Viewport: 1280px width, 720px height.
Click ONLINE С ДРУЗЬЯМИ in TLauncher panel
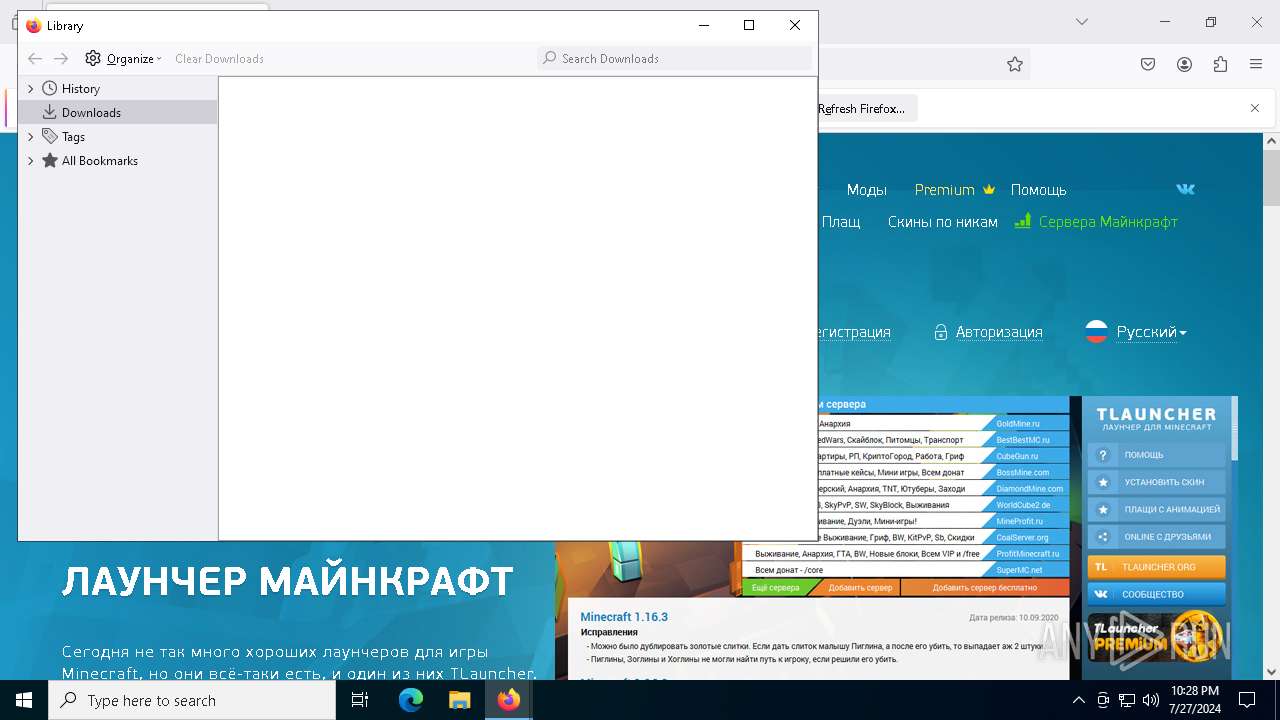1157,537
